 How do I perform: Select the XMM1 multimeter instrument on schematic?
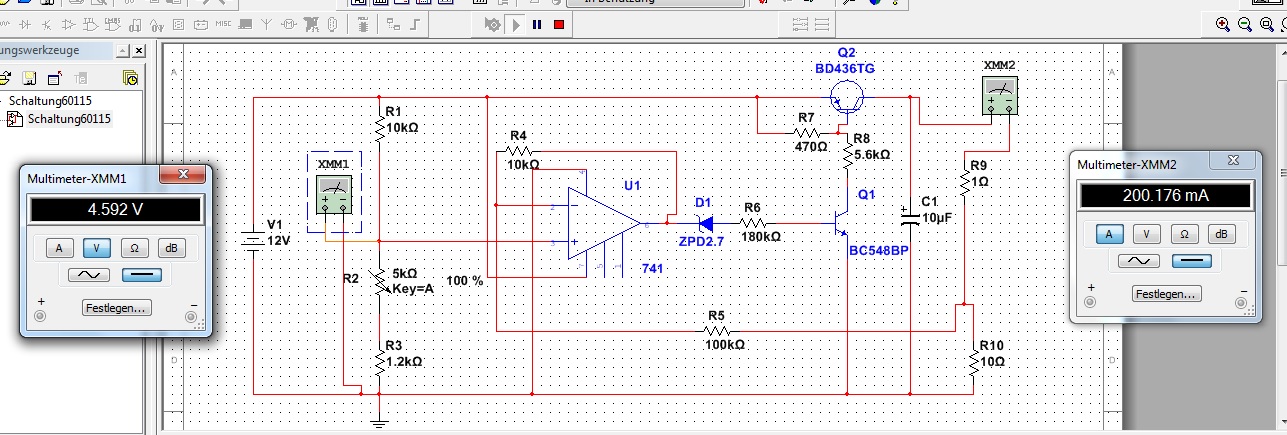click(x=334, y=194)
